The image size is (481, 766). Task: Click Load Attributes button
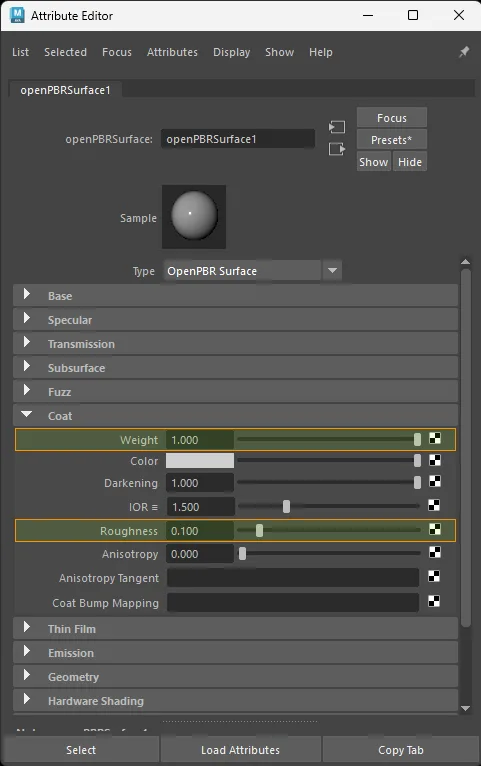(240, 749)
